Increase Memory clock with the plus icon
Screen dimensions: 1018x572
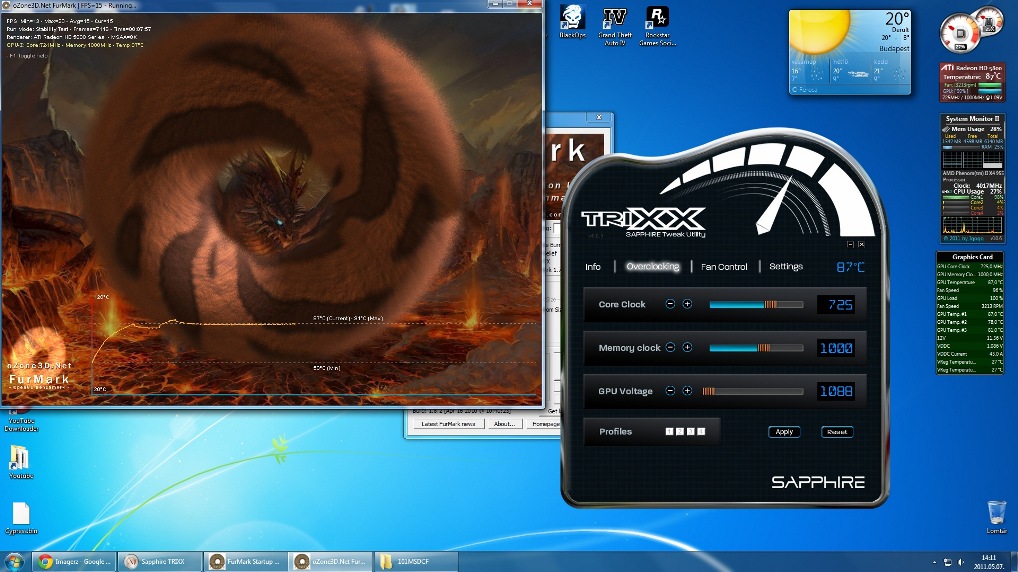click(x=687, y=347)
